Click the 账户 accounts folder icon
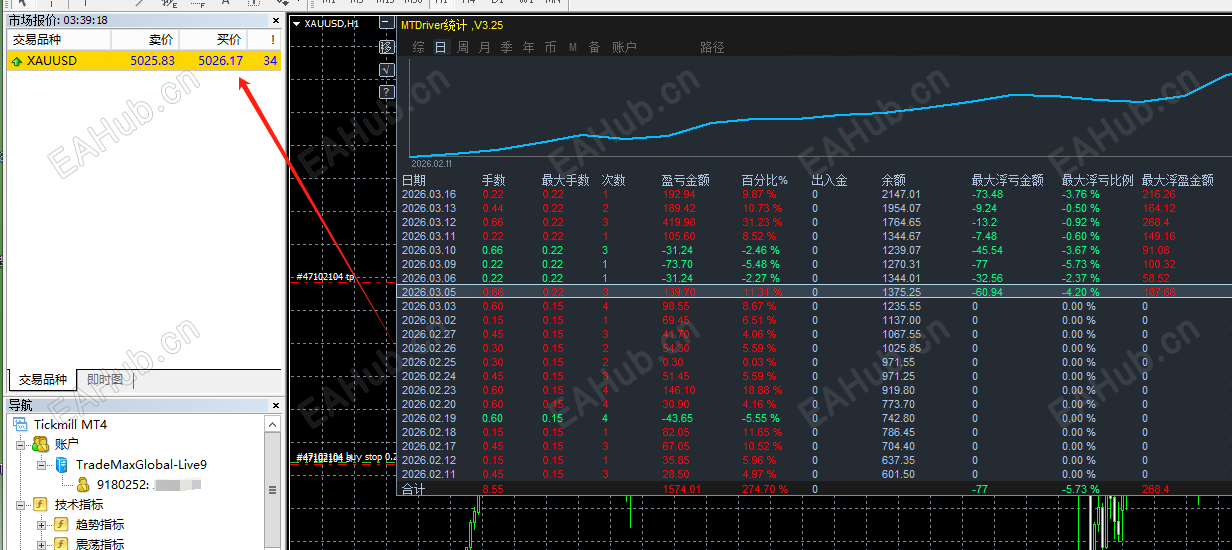Viewport: 1232px width, 550px height. point(41,444)
